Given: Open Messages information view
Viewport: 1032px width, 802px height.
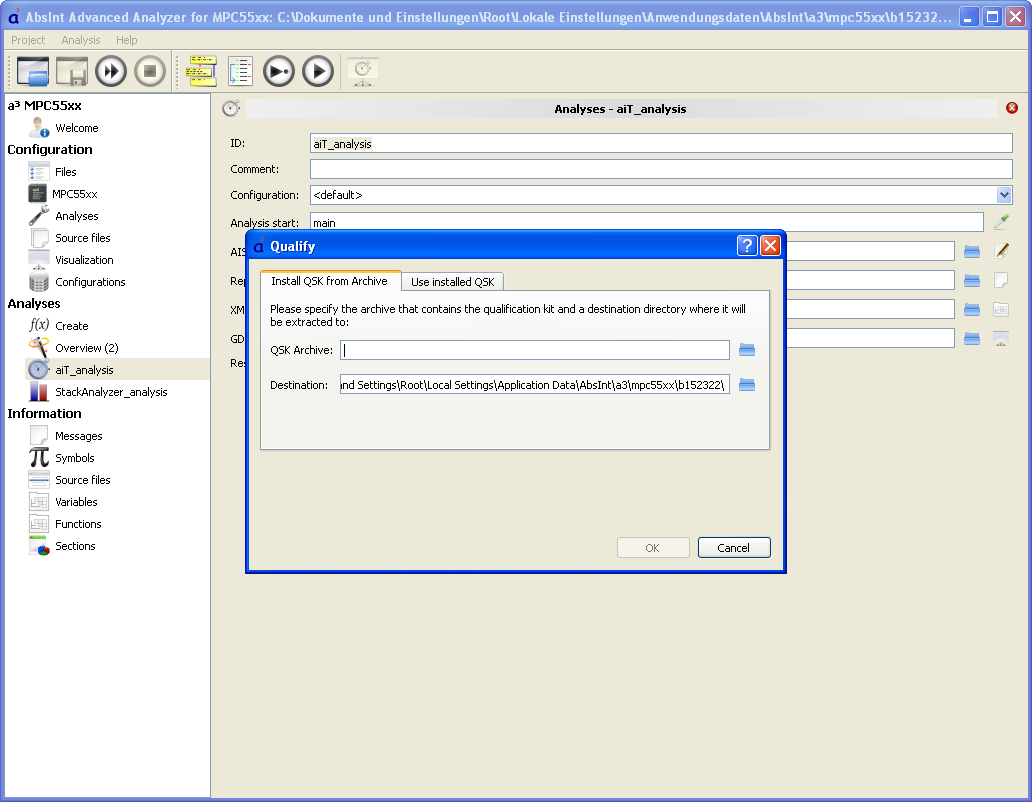Looking at the screenshot, I should click(78, 436).
